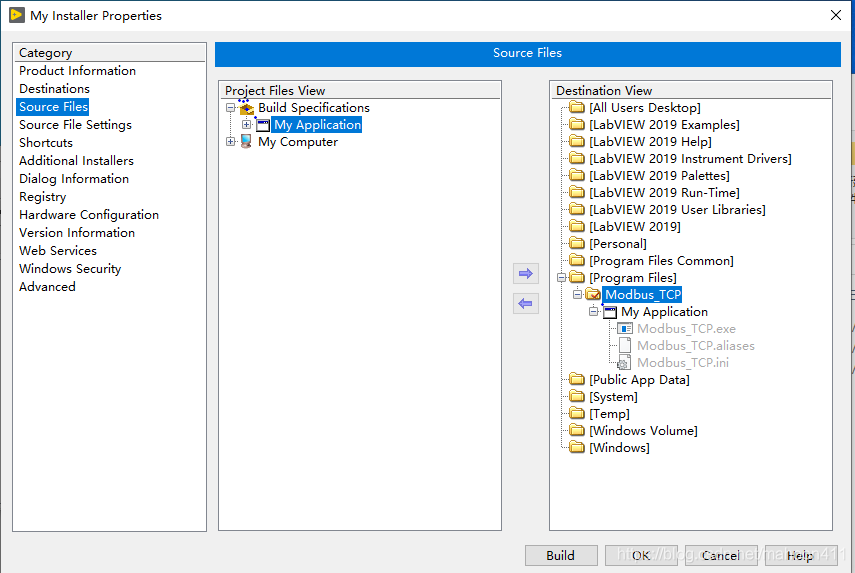Image resolution: width=855 pixels, height=573 pixels.
Task: Select the Modbus_TCP.aliases file name
Action: click(696, 346)
